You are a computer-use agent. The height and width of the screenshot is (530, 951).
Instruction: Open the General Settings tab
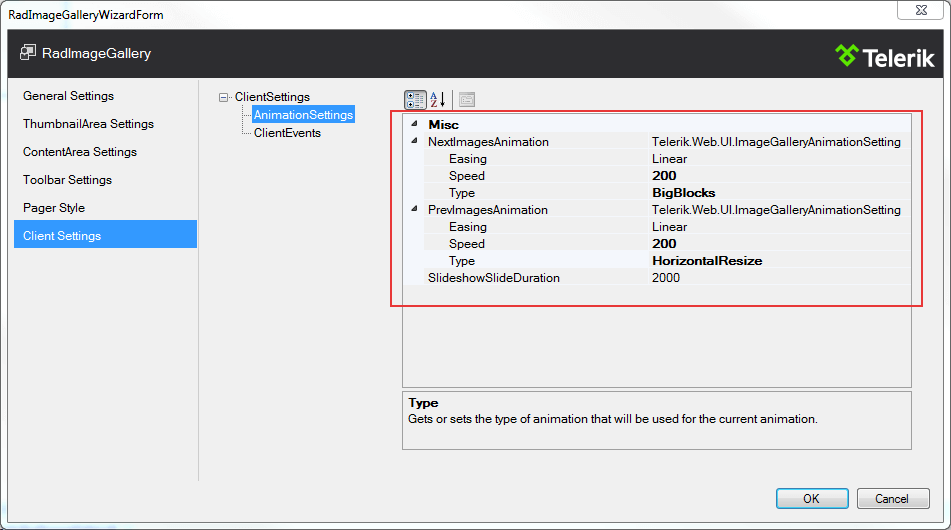pos(68,96)
